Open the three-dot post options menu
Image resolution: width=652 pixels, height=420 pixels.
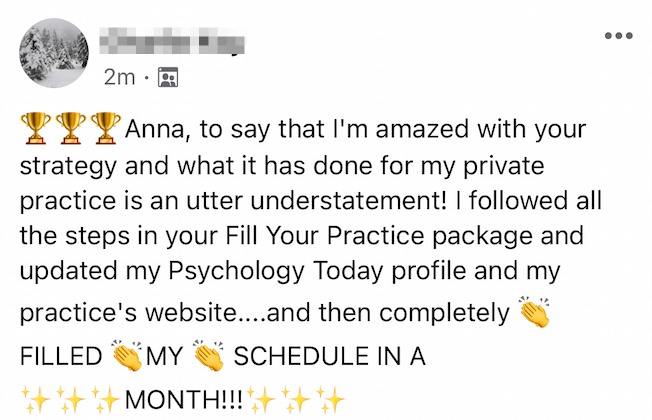618,36
